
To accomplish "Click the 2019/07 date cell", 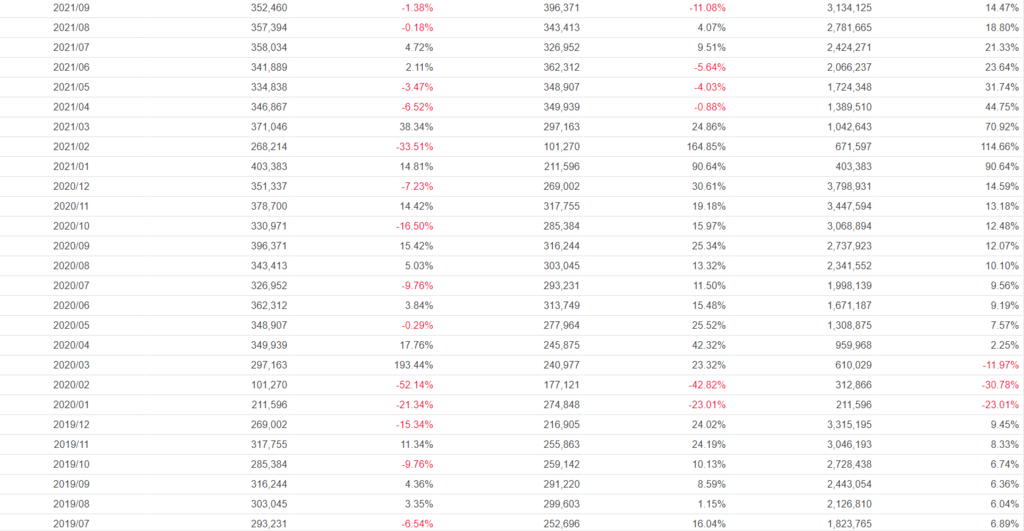I will [x=70, y=524].
